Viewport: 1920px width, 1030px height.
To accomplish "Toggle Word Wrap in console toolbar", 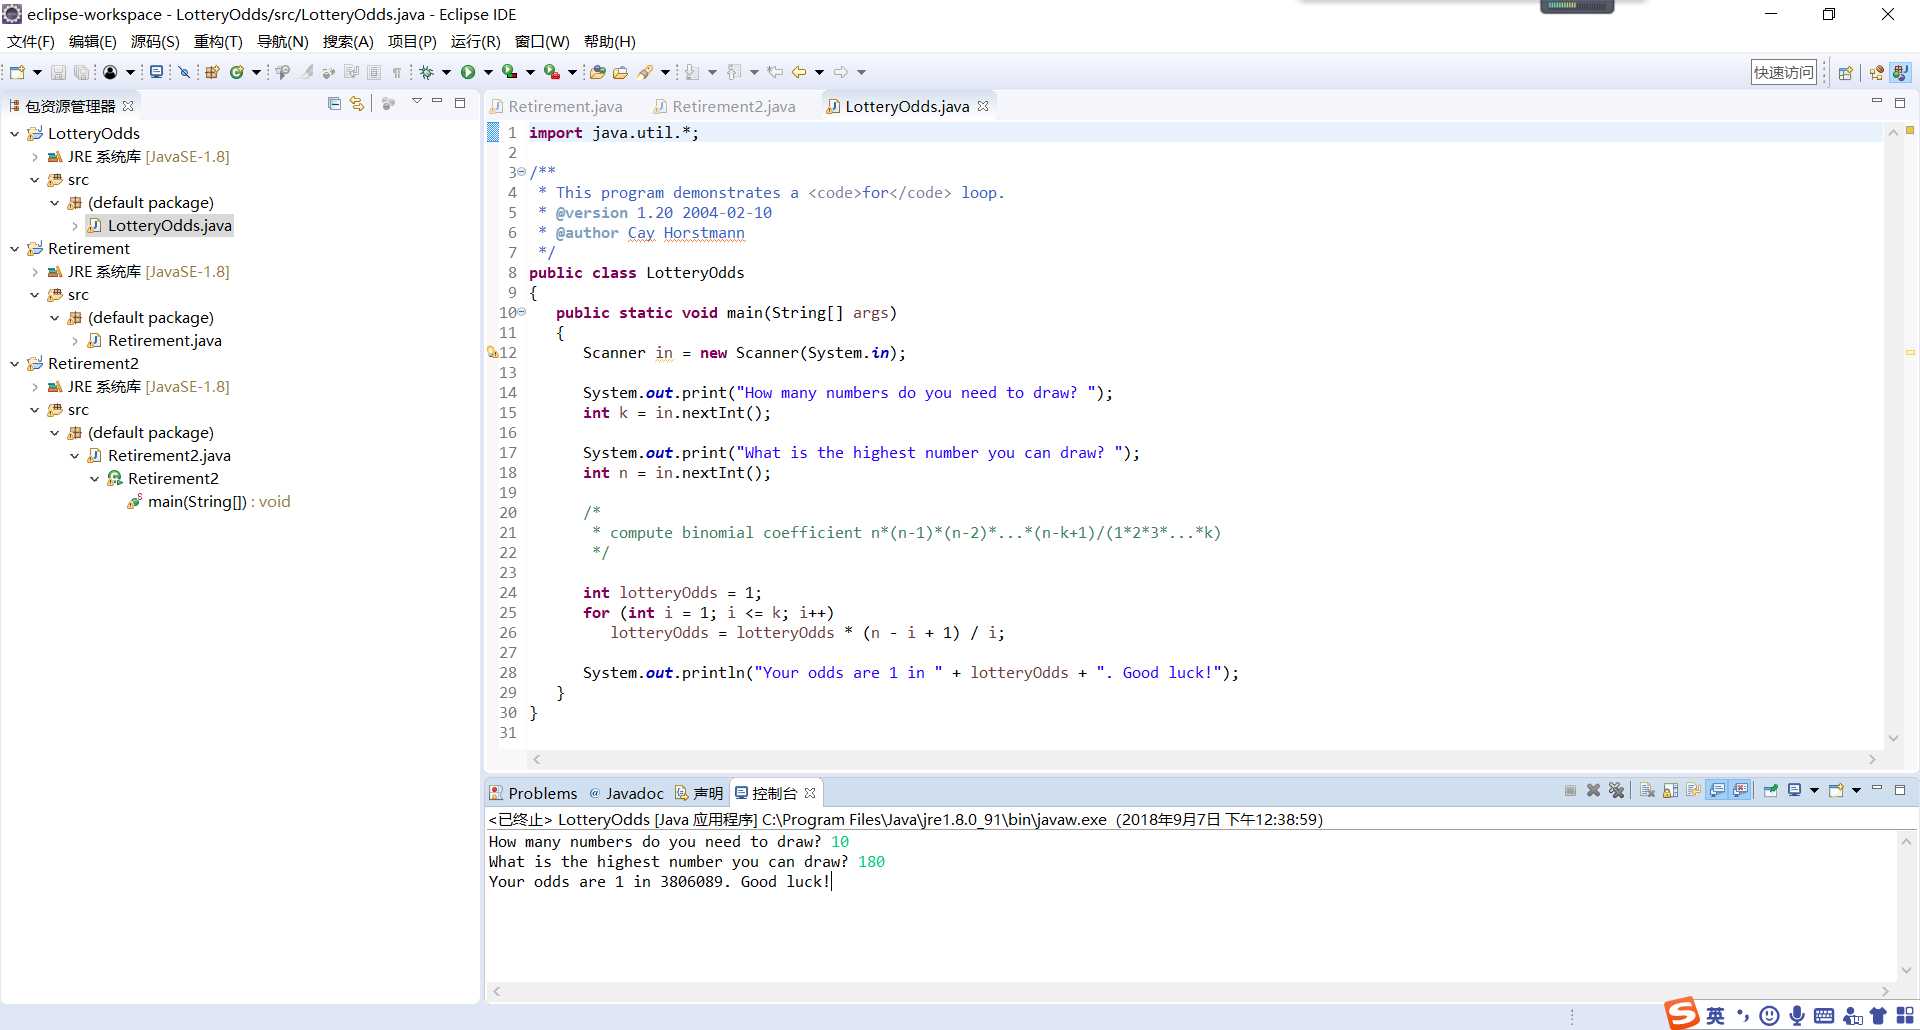I will point(1693,791).
